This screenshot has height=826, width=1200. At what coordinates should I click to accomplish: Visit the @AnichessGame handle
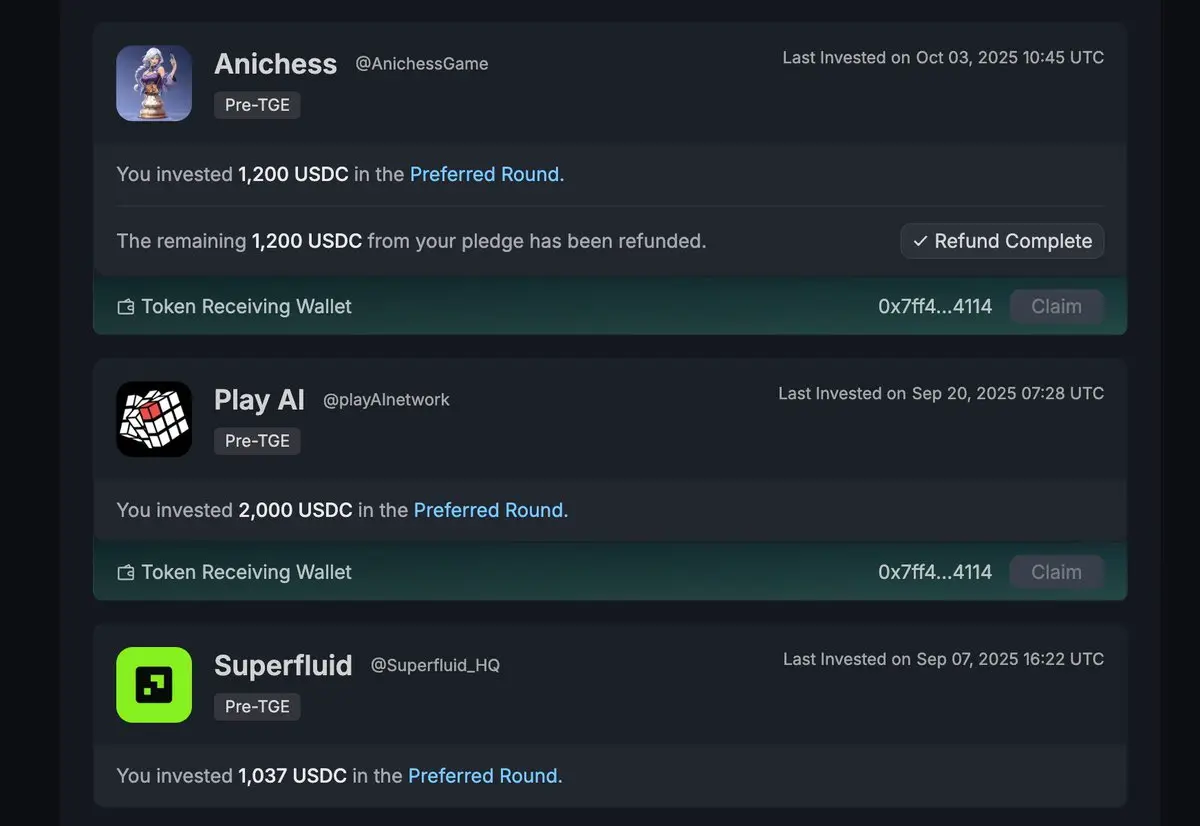coord(422,64)
